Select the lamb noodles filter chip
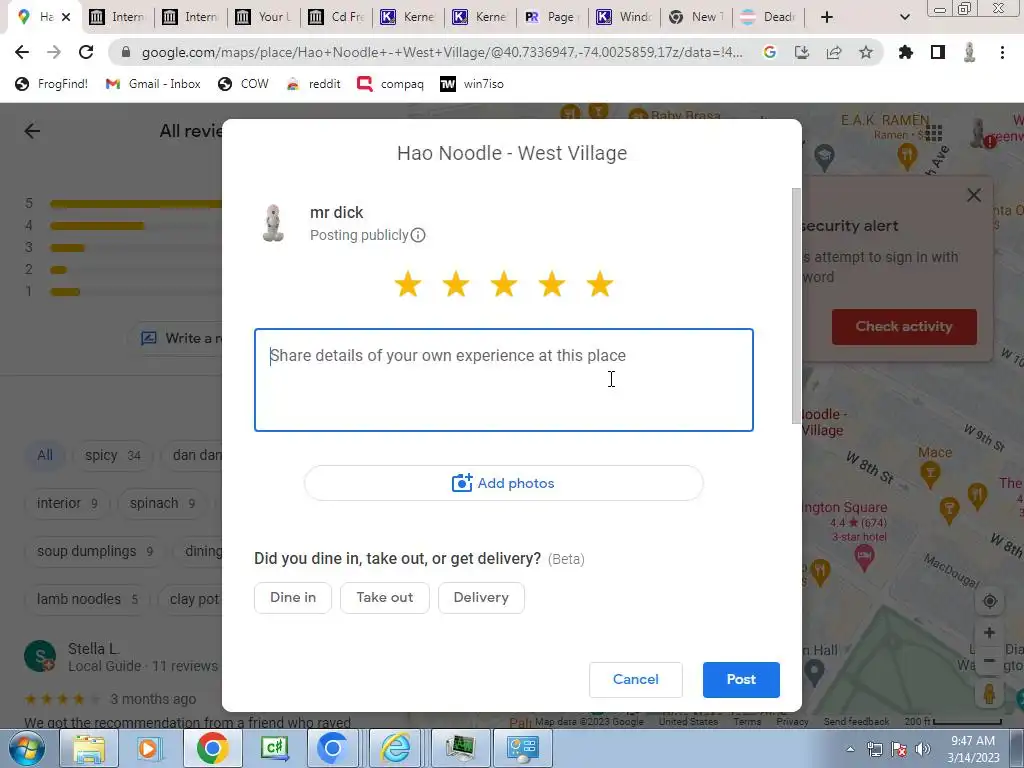Screen dimensions: 1024x768 point(87,599)
